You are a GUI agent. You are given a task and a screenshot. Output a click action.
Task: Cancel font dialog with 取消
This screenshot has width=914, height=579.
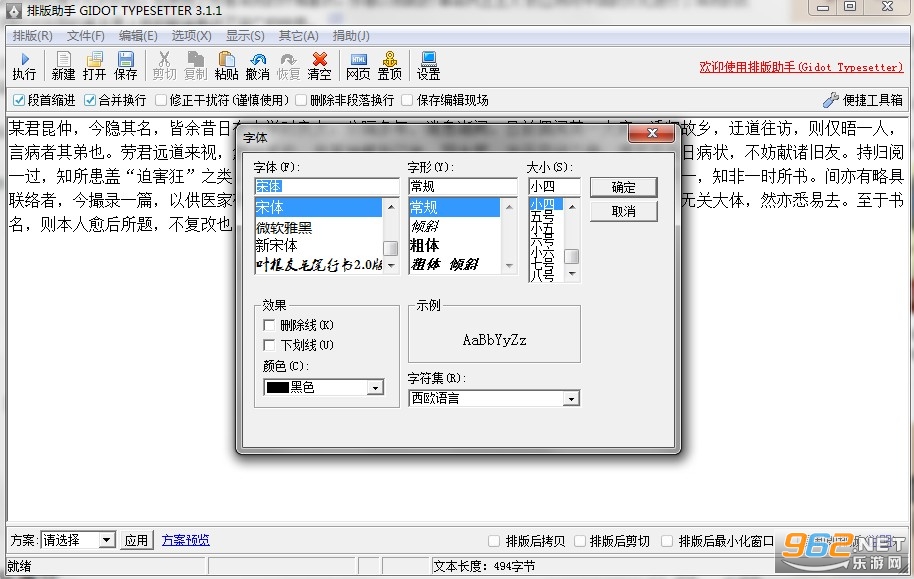pyautogui.click(x=623, y=211)
